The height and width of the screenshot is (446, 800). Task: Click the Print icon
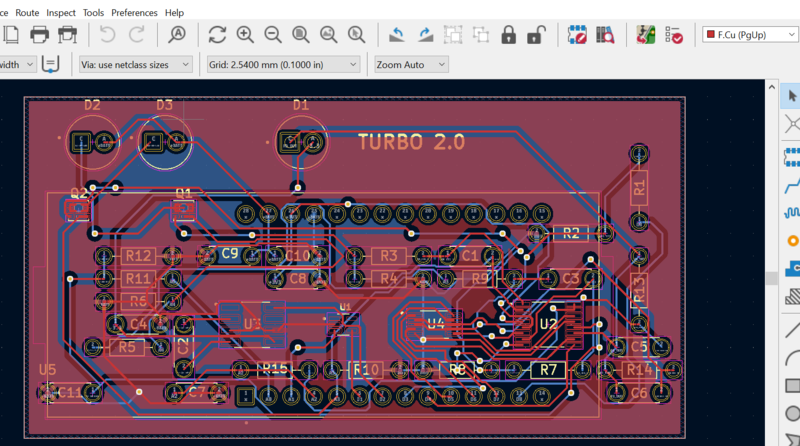(x=39, y=35)
